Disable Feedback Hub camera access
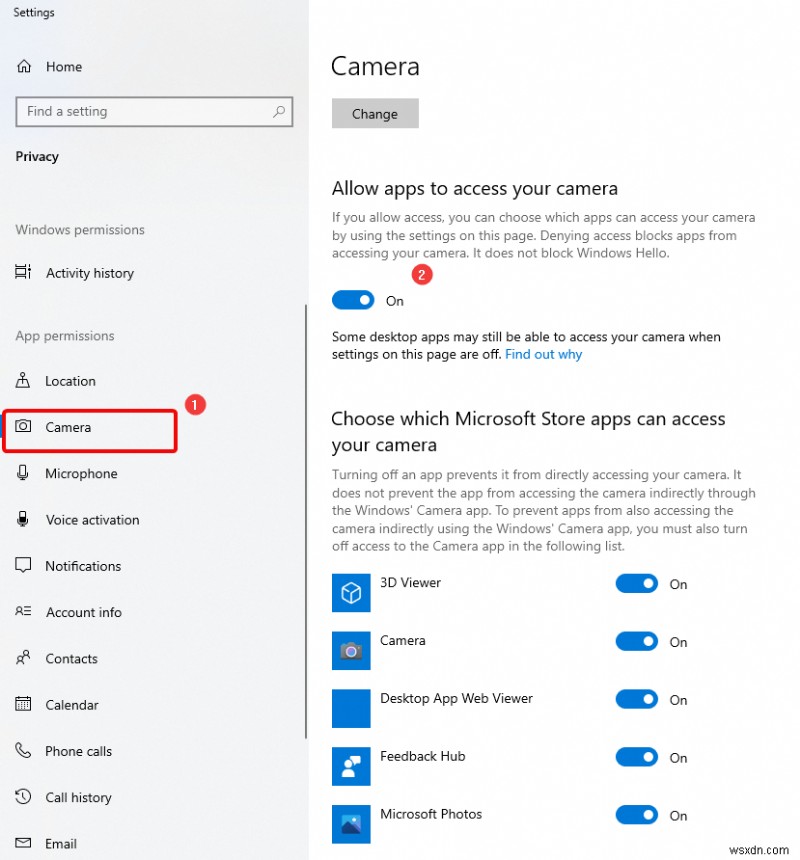800x860 pixels. coord(637,757)
